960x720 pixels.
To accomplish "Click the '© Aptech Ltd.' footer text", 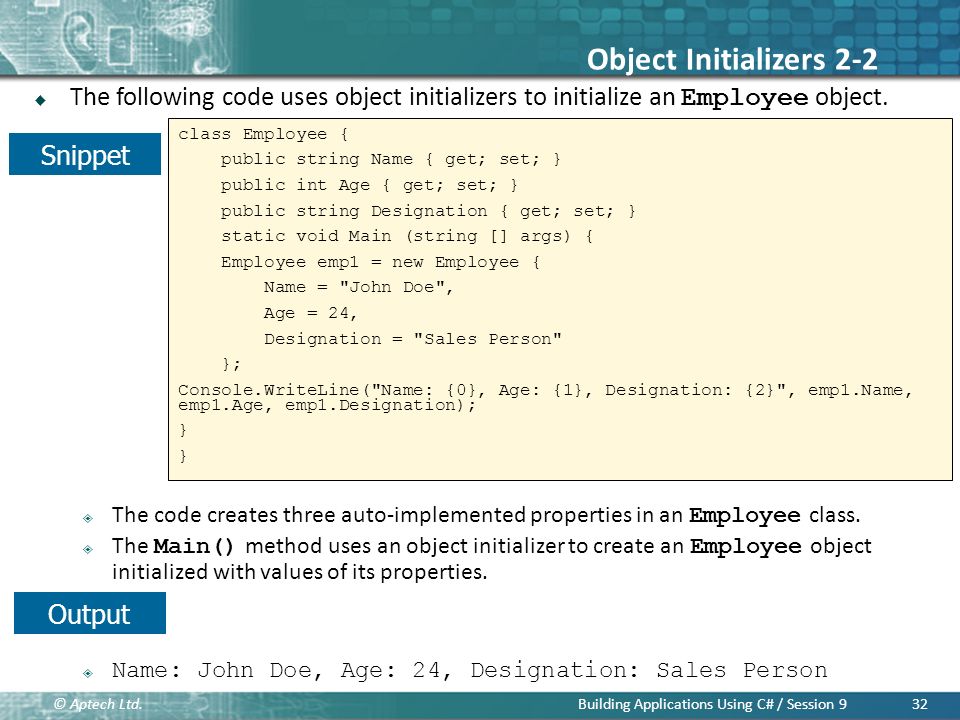I will 98,704.
